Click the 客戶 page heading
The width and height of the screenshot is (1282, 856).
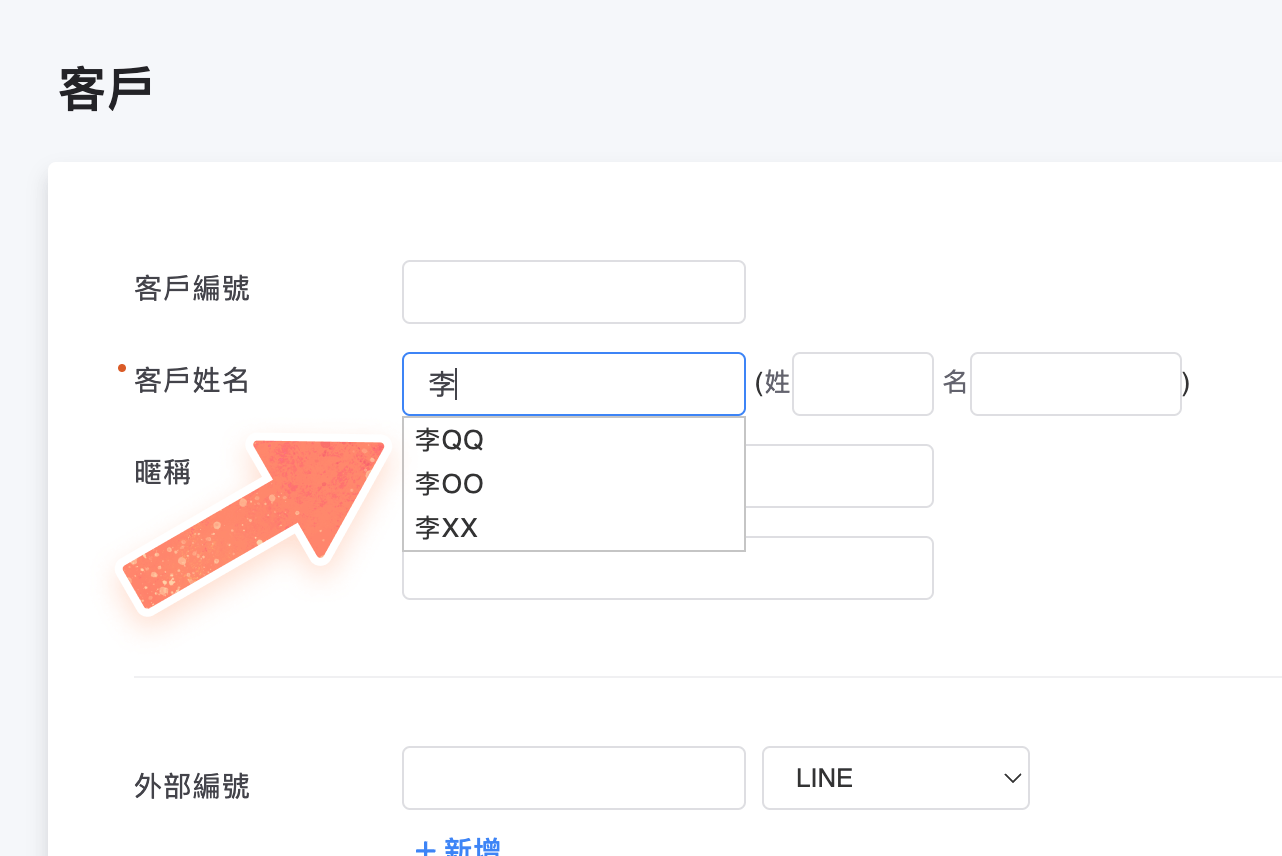pos(103,86)
